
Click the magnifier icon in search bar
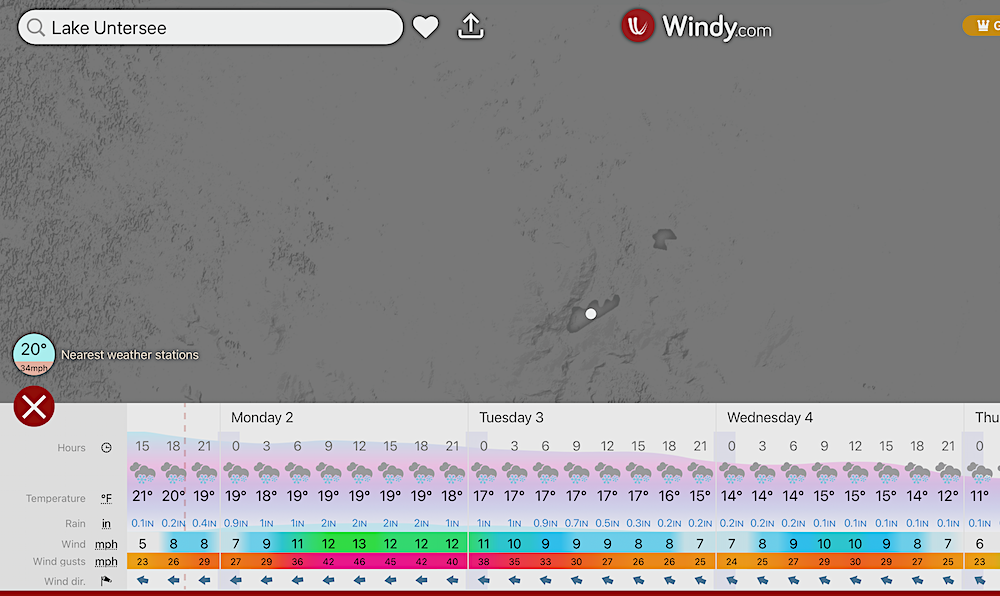point(36,28)
